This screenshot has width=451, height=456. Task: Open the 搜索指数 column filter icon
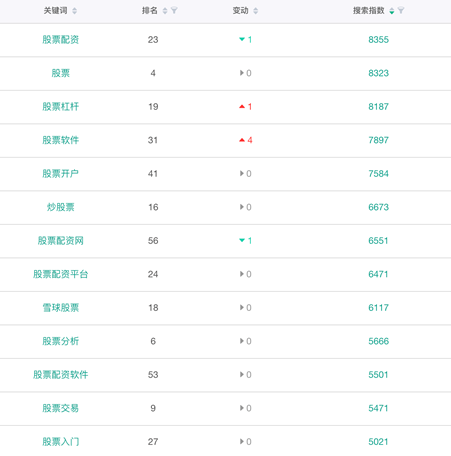(x=401, y=11)
